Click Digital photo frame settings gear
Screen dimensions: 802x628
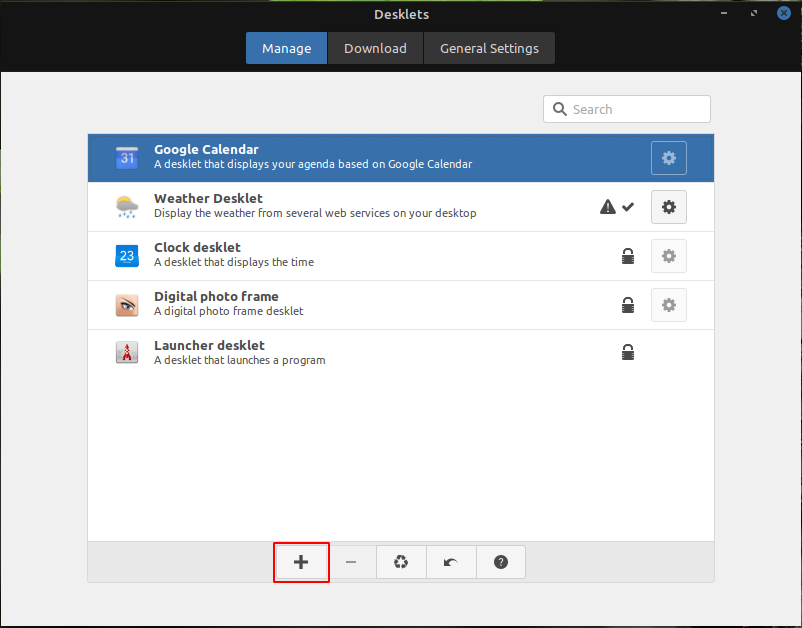(669, 305)
